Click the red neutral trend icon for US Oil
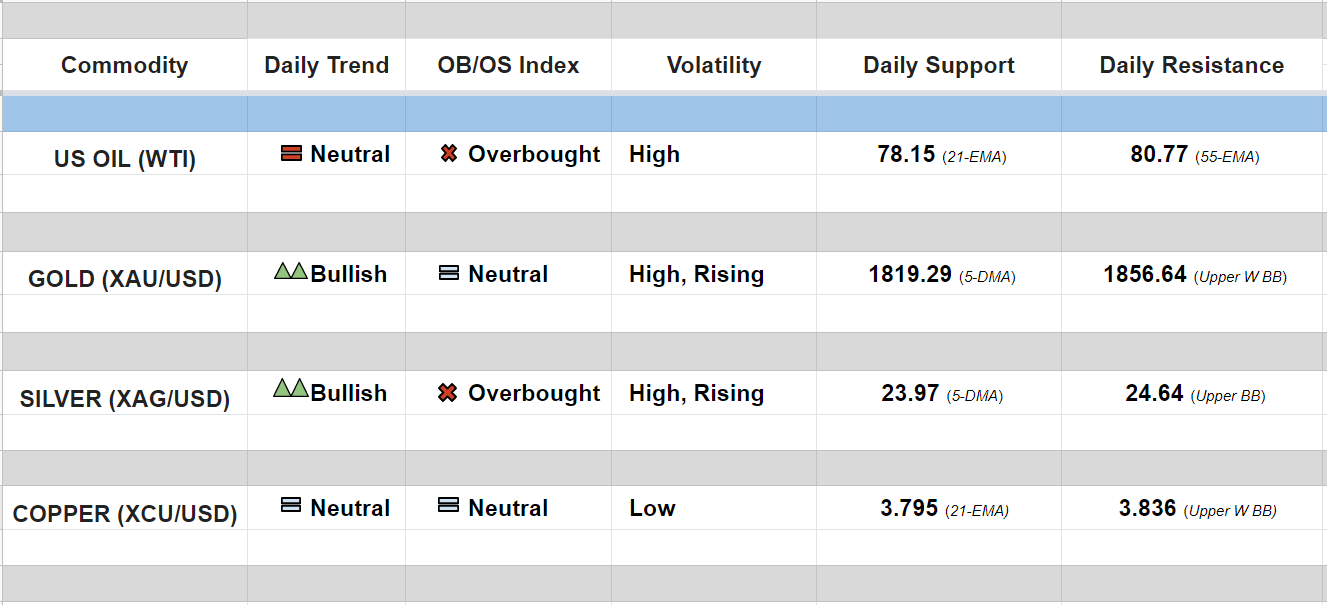The height and width of the screenshot is (605, 1327). point(291,154)
